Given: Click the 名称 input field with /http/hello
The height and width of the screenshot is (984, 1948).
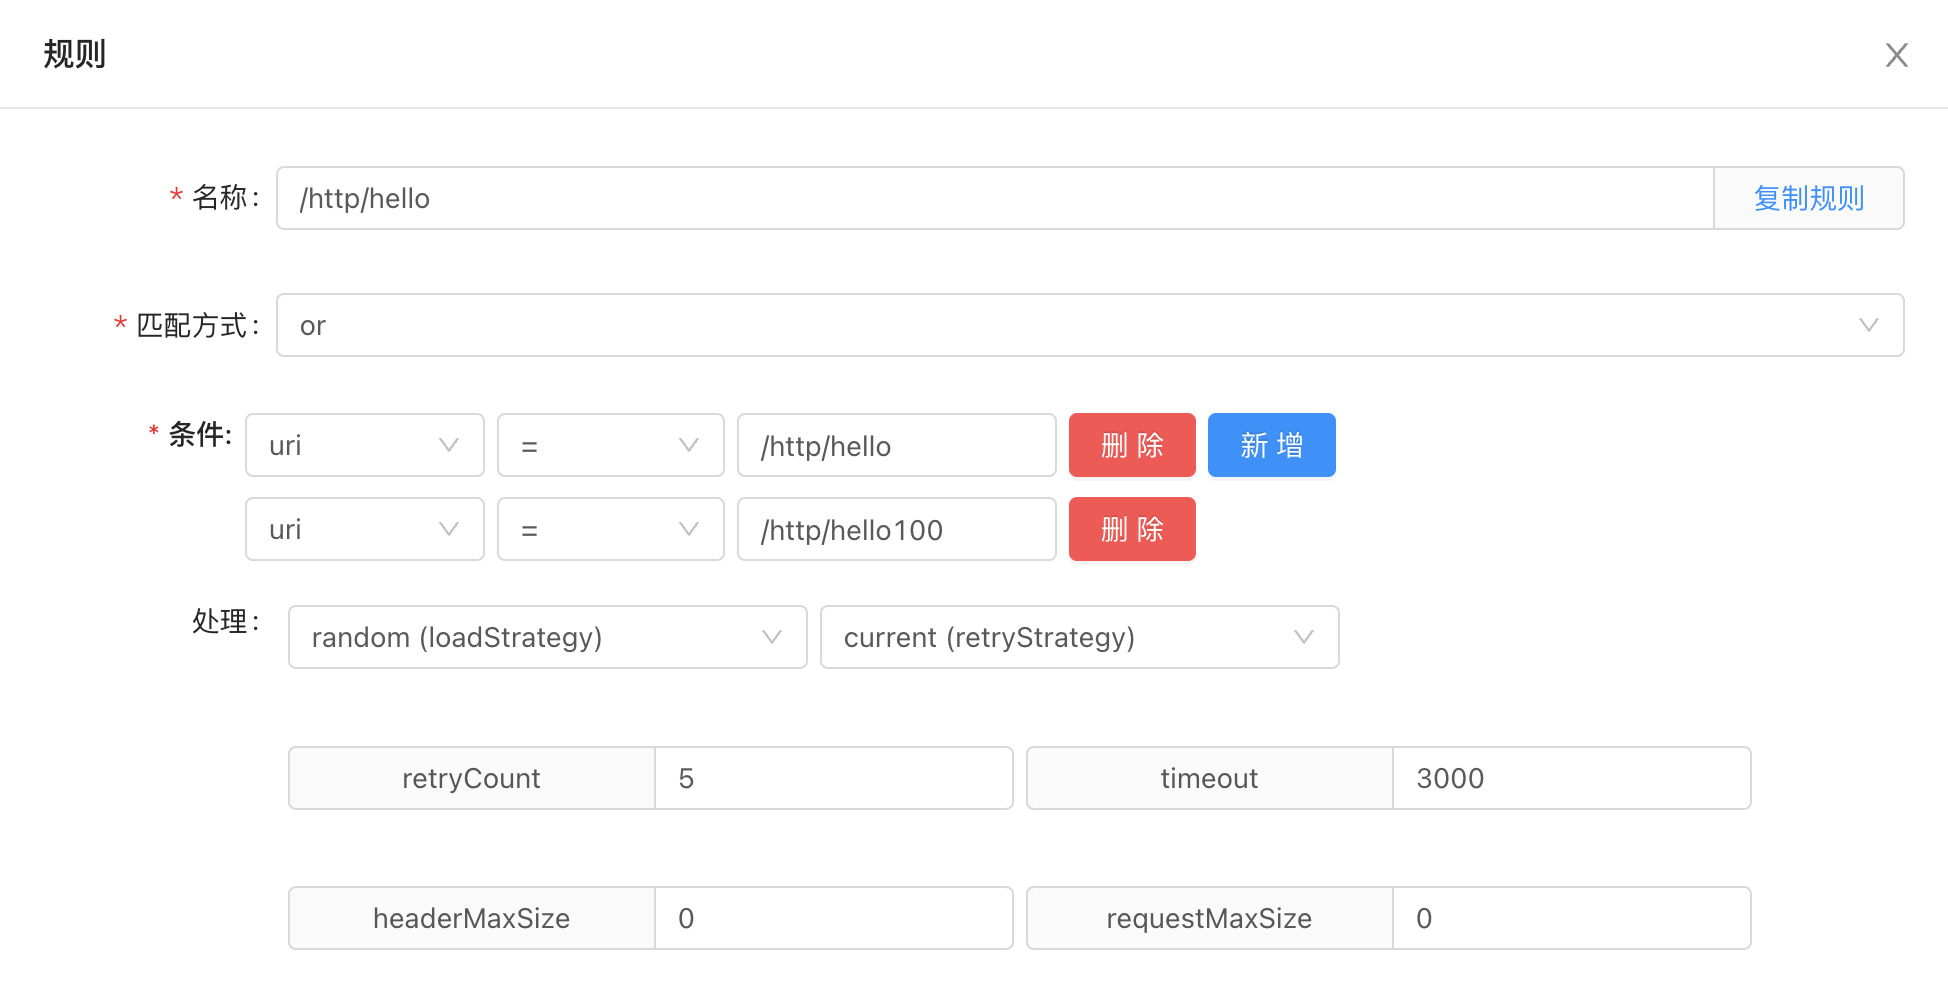Looking at the screenshot, I should pos(995,198).
